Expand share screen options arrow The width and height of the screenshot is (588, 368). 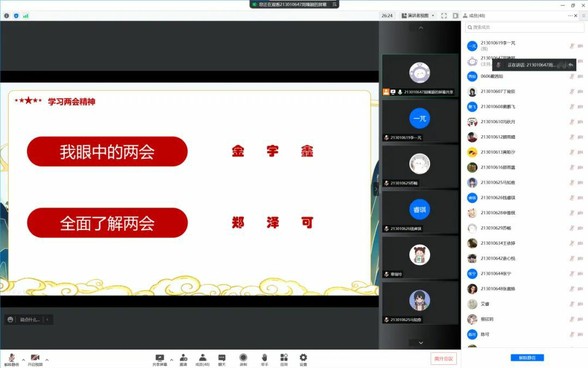coord(171,360)
